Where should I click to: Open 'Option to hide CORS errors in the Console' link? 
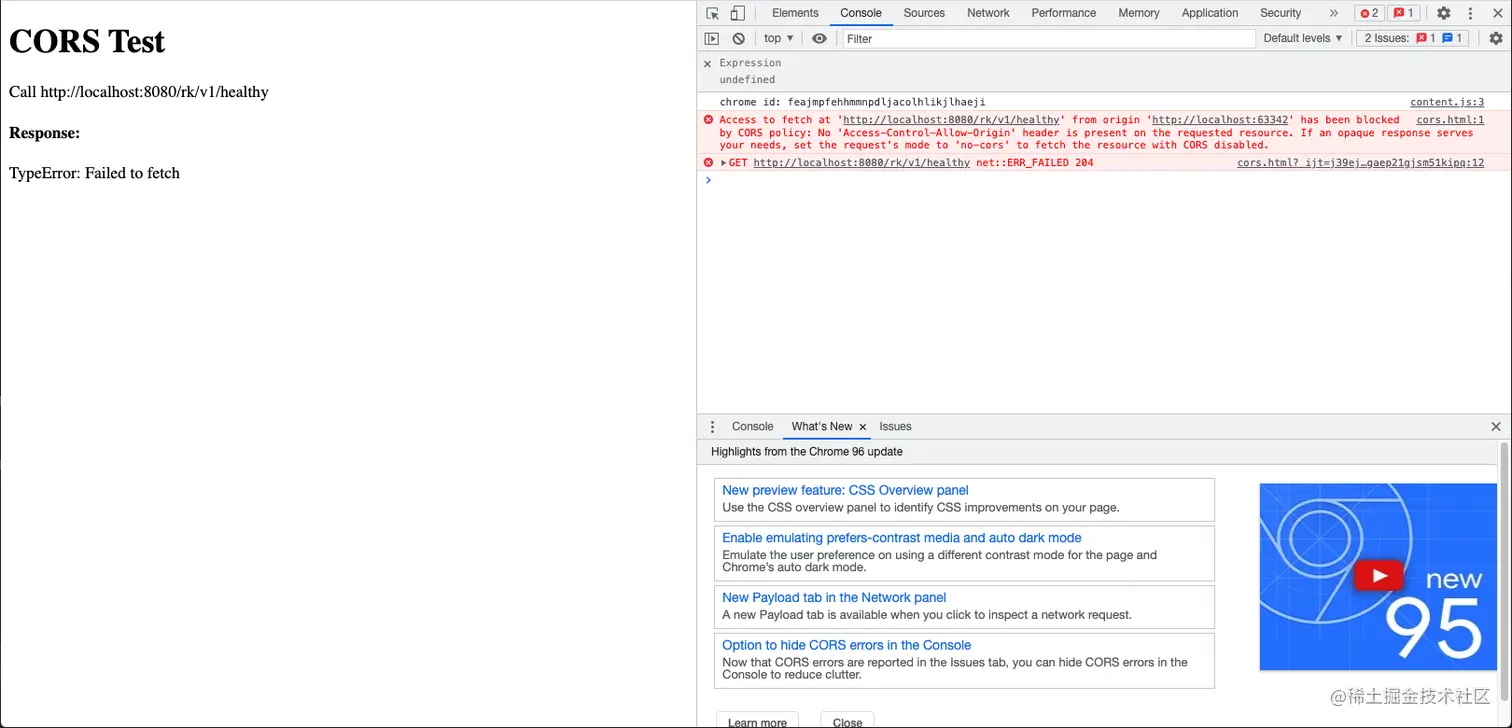coord(846,645)
